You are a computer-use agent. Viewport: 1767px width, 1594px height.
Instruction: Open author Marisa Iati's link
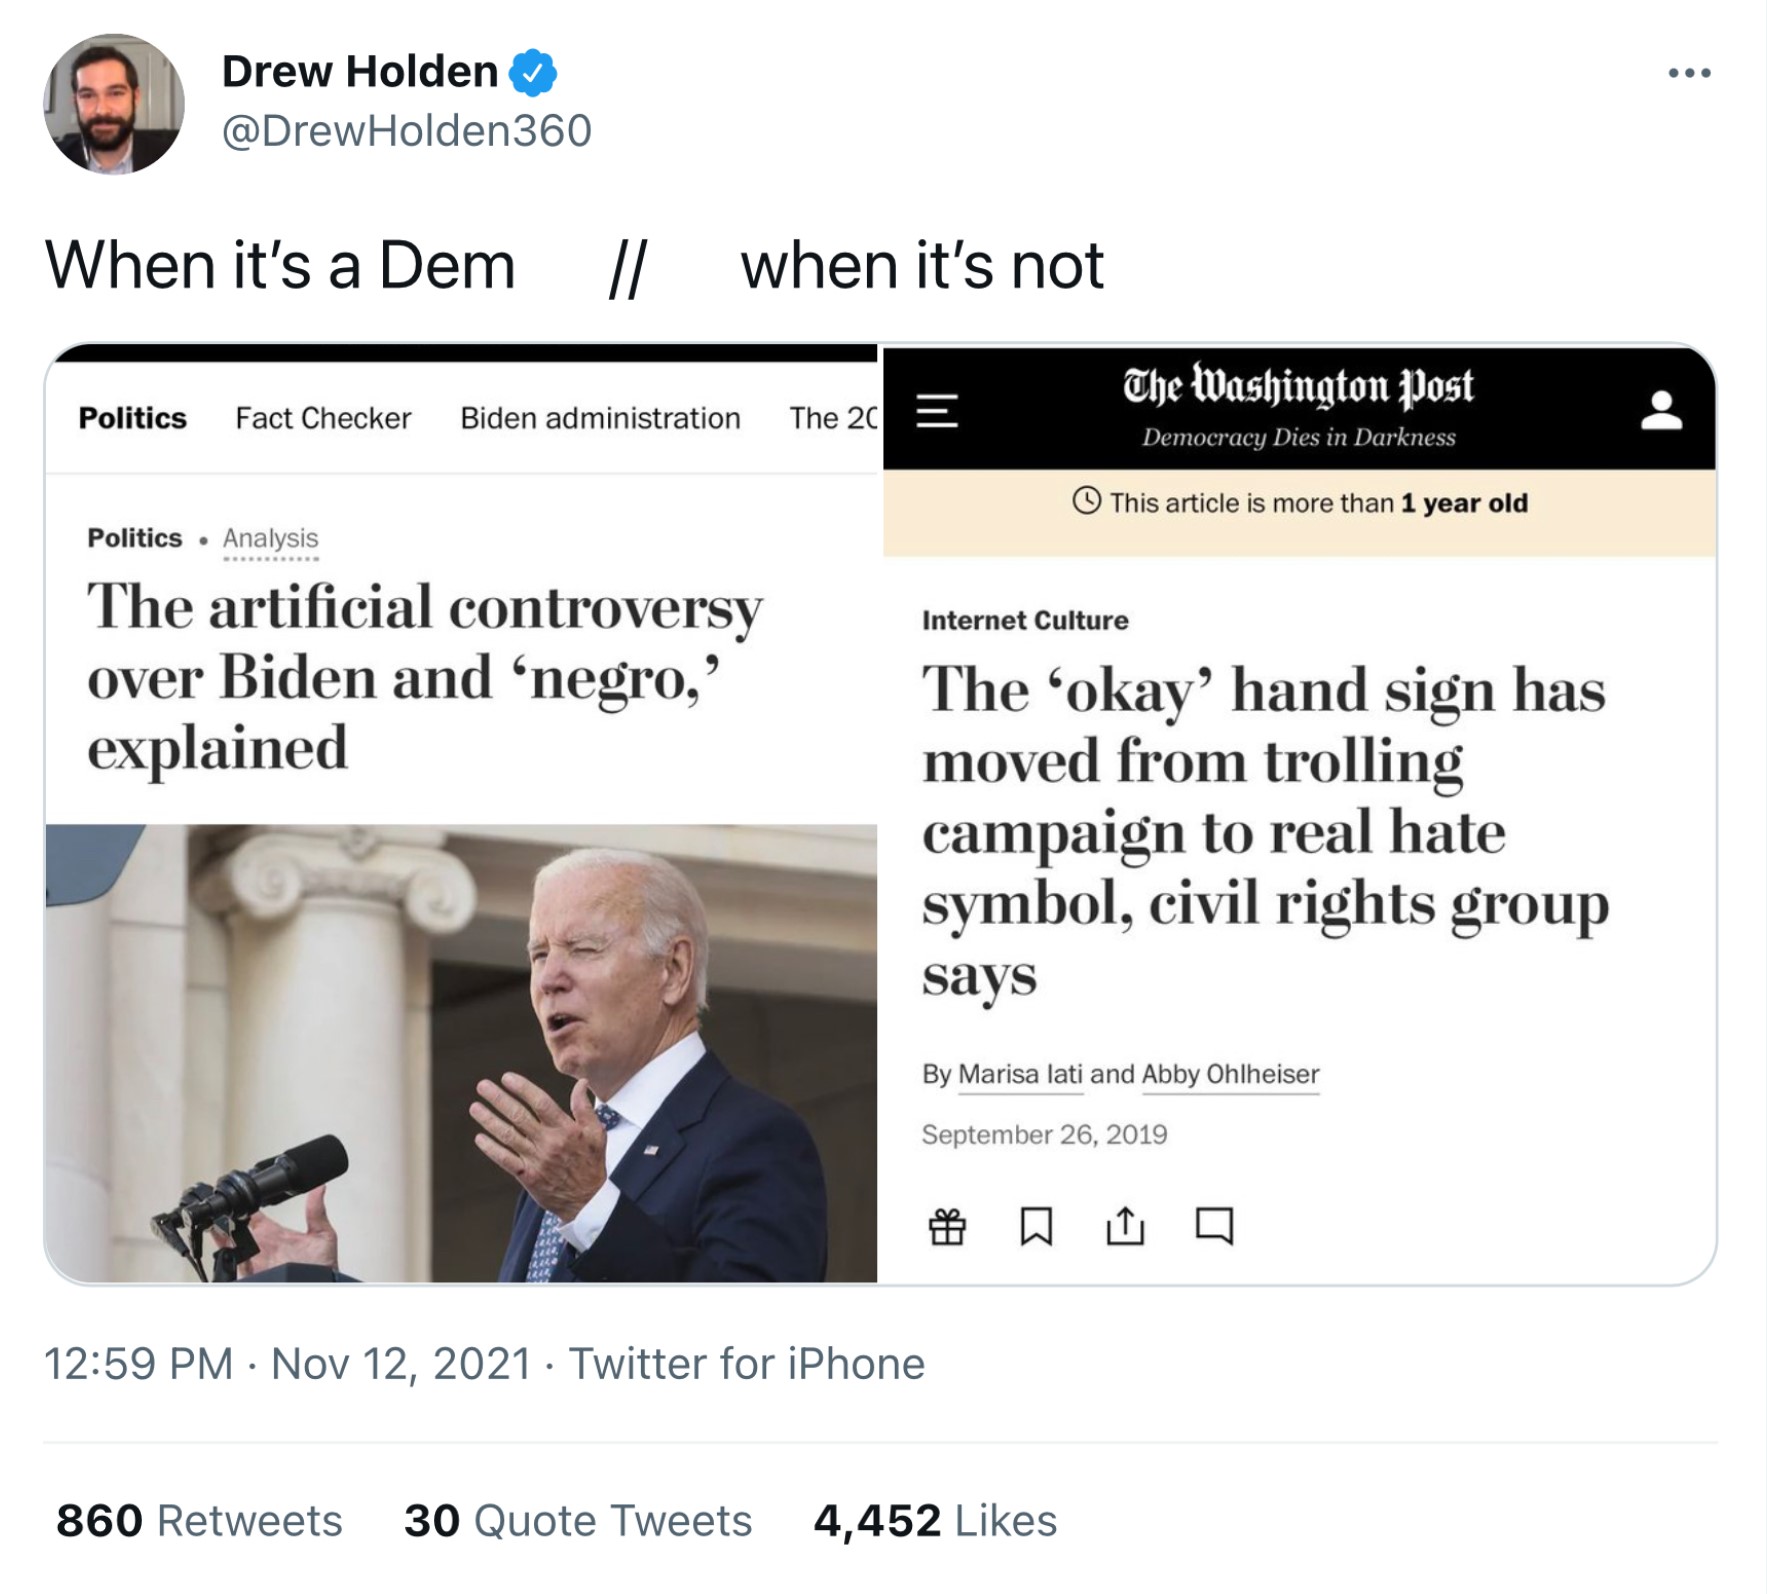pyautogui.click(x=1020, y=1074)
